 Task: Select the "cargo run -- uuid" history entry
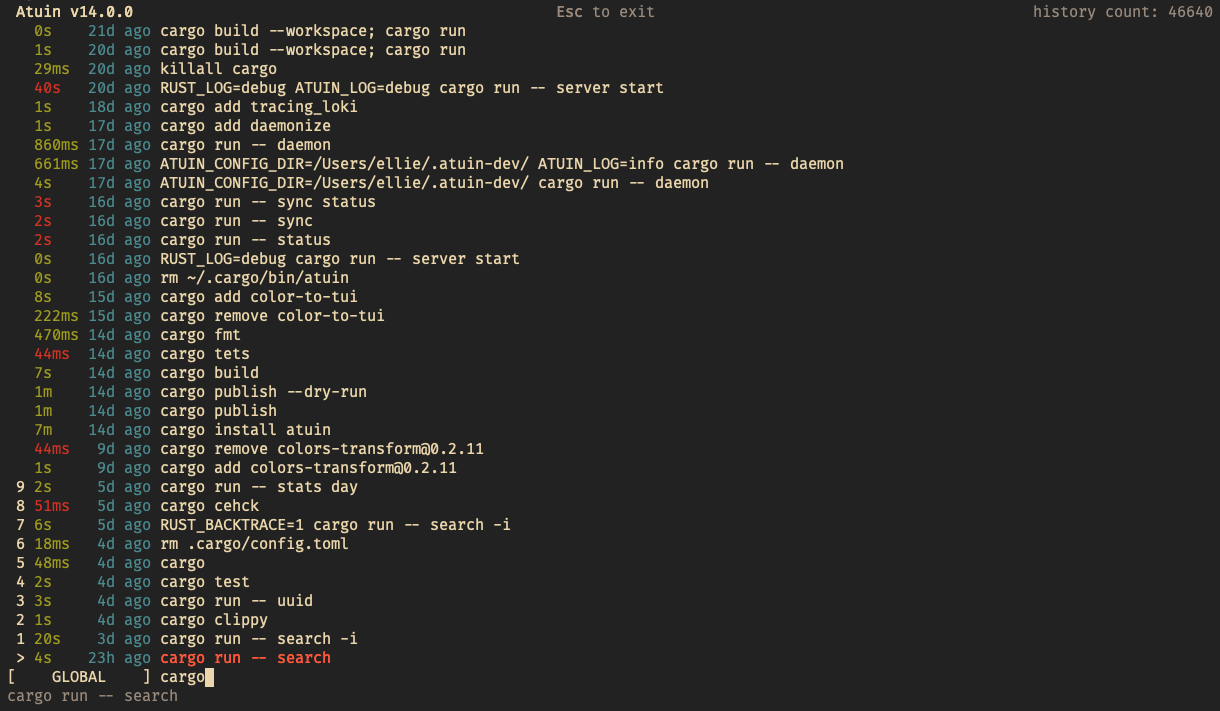click(x=236, y=601)
